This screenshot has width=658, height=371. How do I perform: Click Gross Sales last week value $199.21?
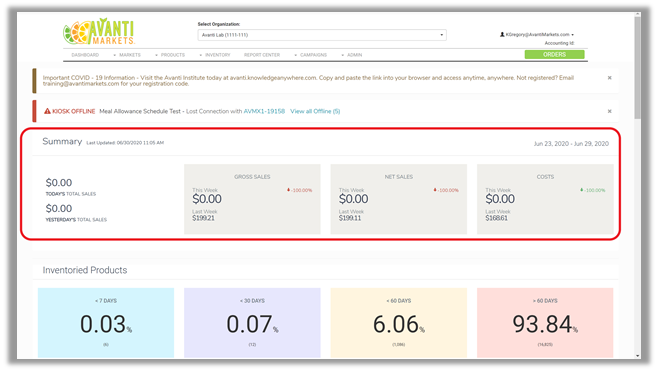pos(203,218)
